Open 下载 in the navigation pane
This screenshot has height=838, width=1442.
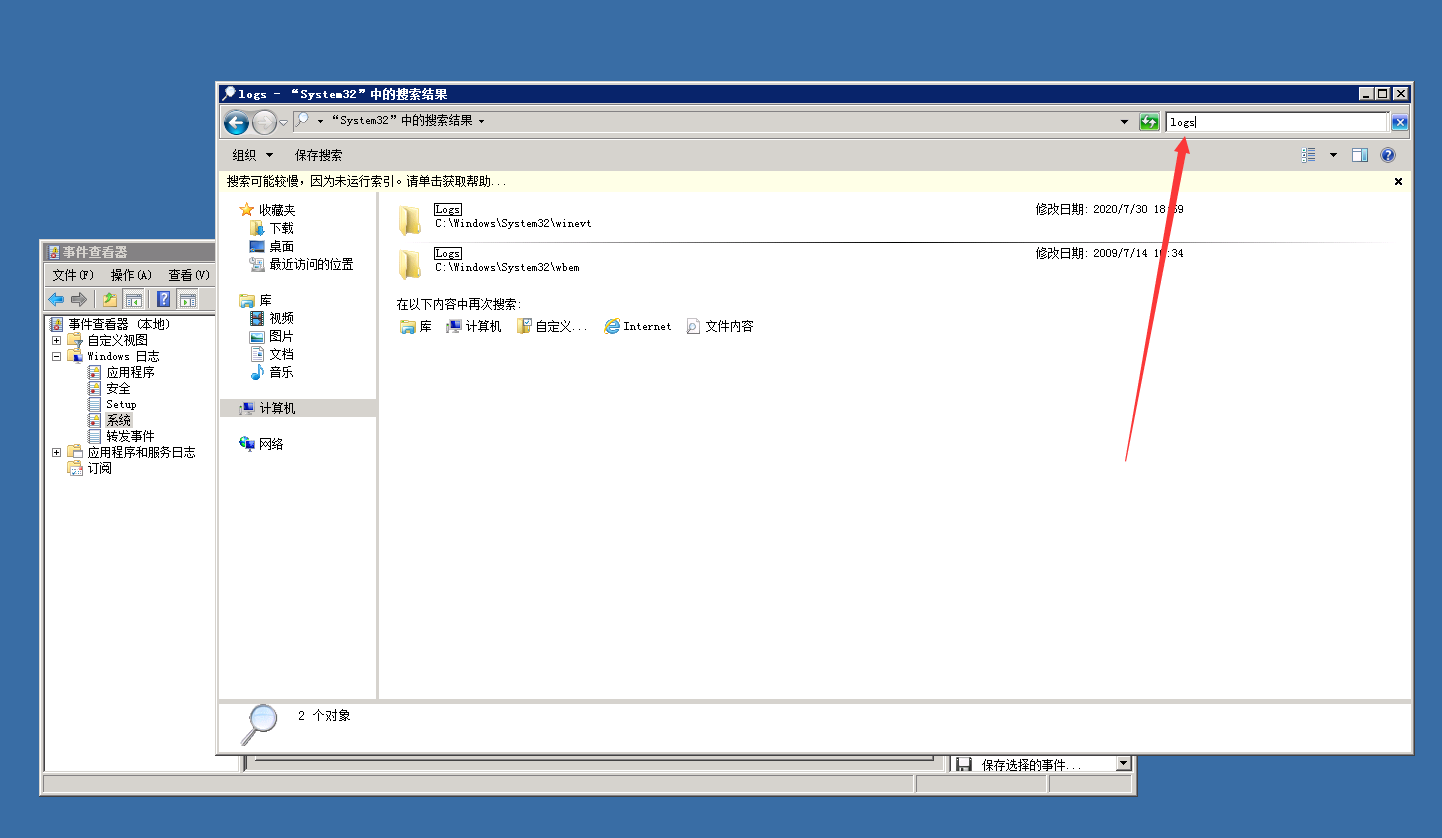point(272,228)
